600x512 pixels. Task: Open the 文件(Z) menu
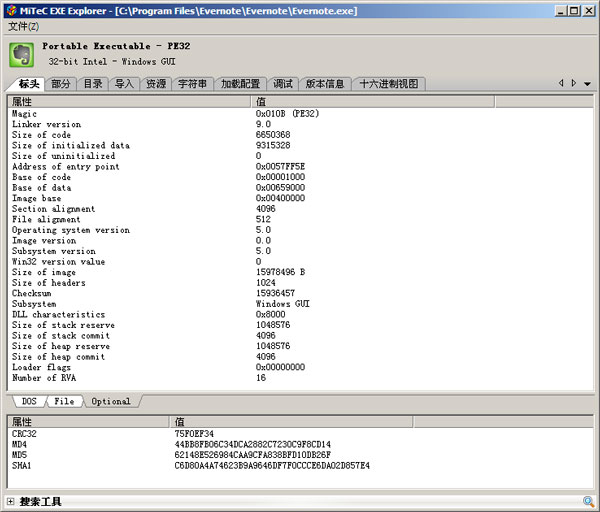pyautogui.click(x=23, y=26)
